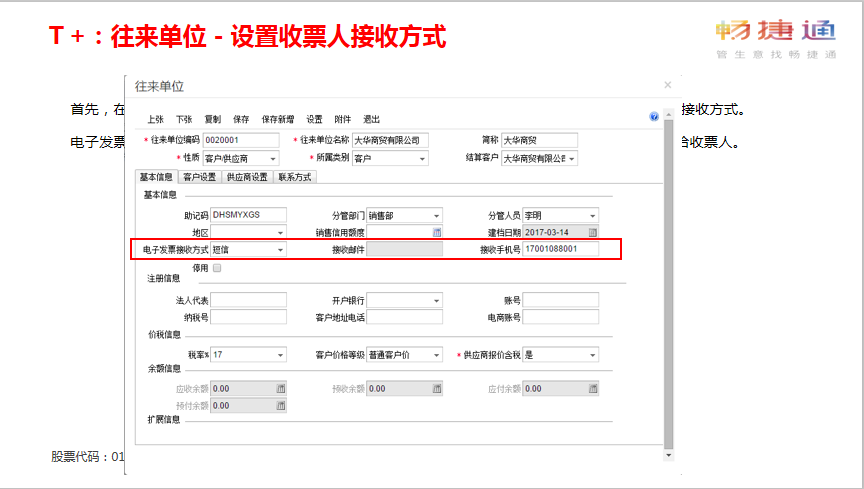Click 复制 toolbar button
The image size is (864, 489).
click(x=213, y=119)
